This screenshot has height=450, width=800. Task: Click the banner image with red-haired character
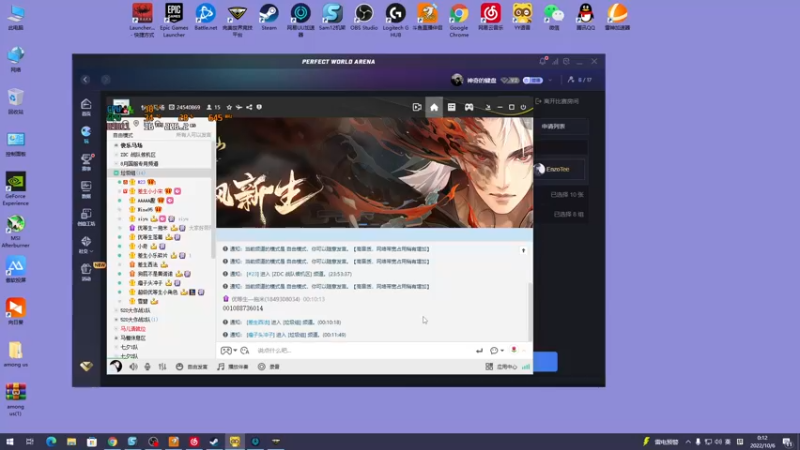[374, 172]
